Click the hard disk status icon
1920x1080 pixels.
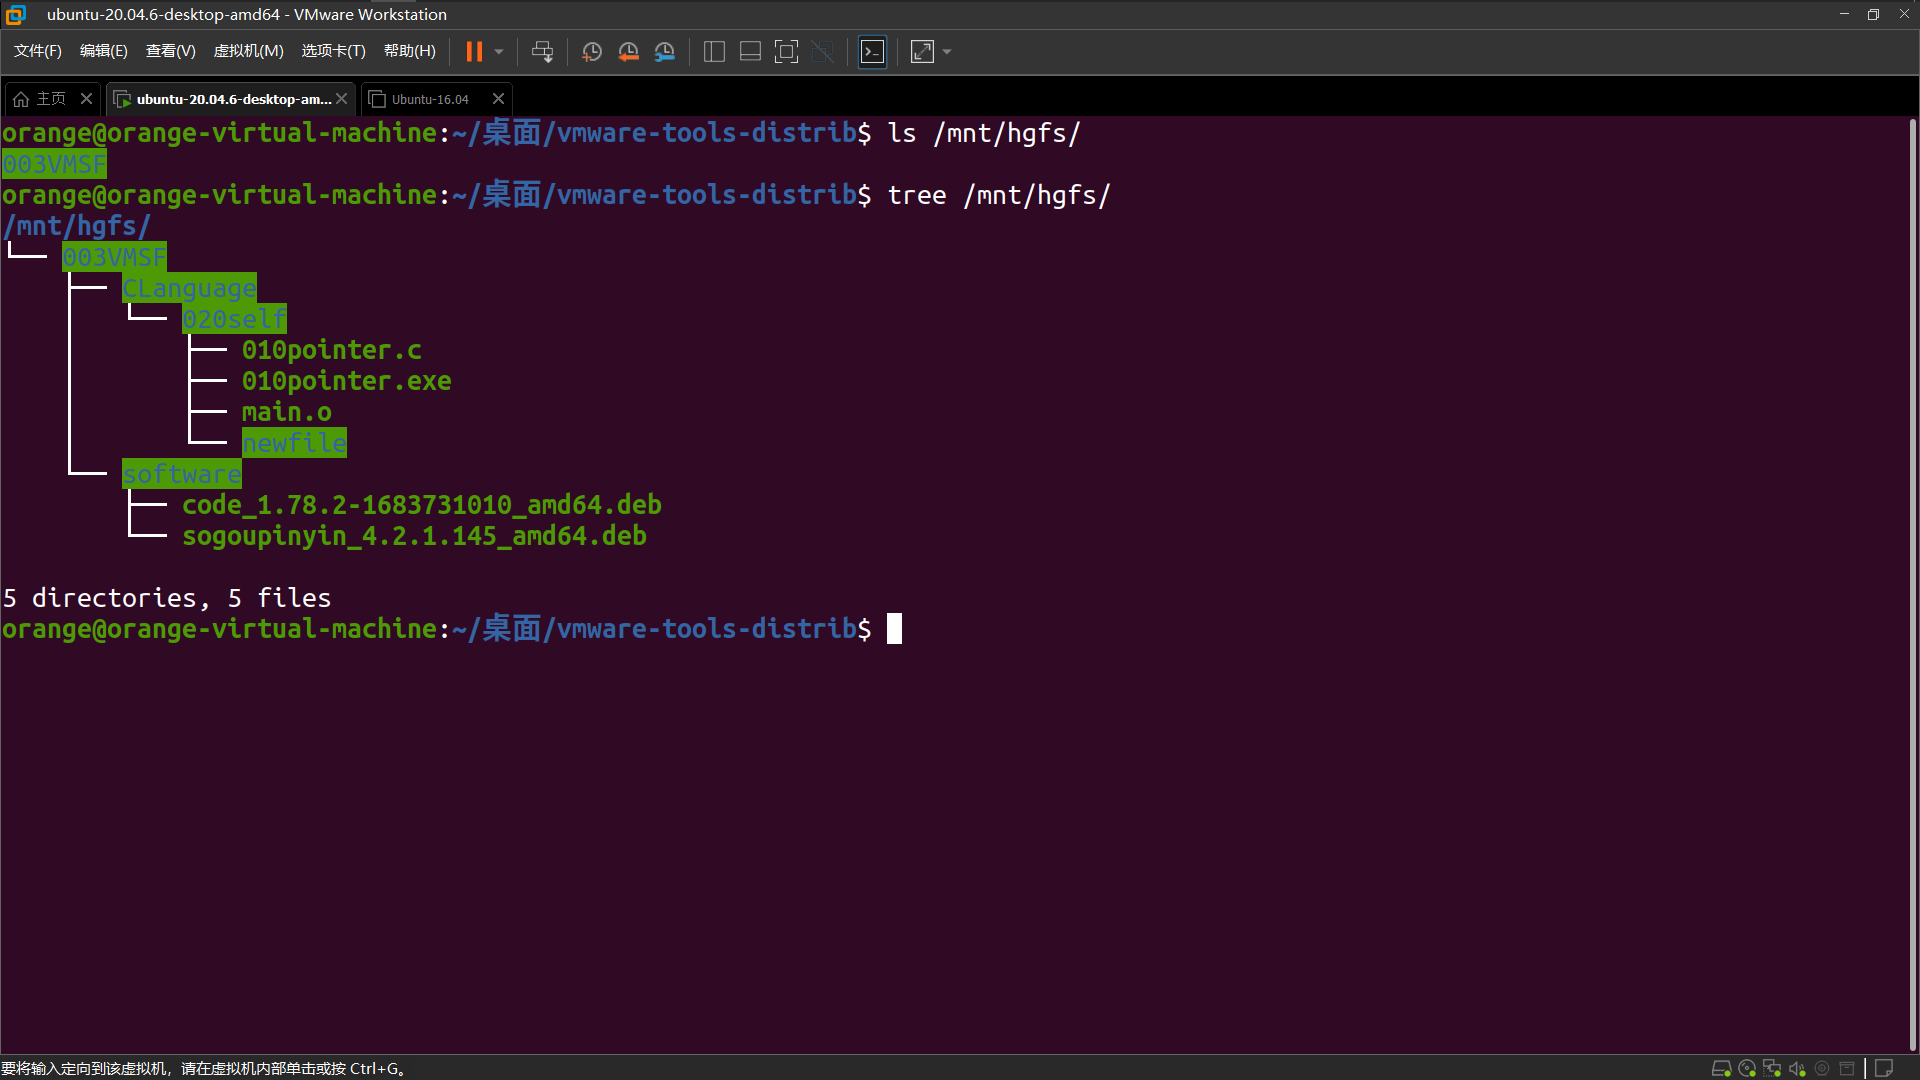point(1721,1068)
